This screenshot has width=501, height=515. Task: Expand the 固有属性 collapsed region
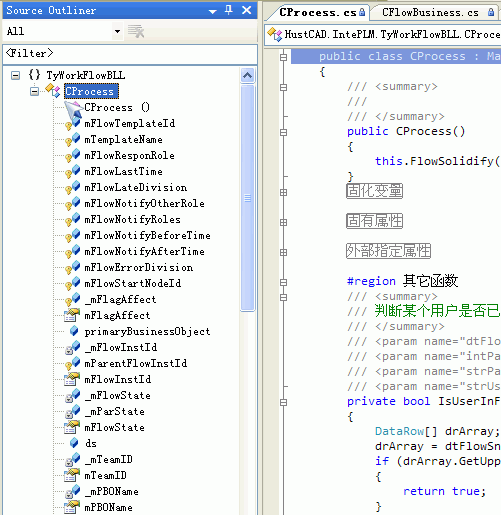coord(283,222)
